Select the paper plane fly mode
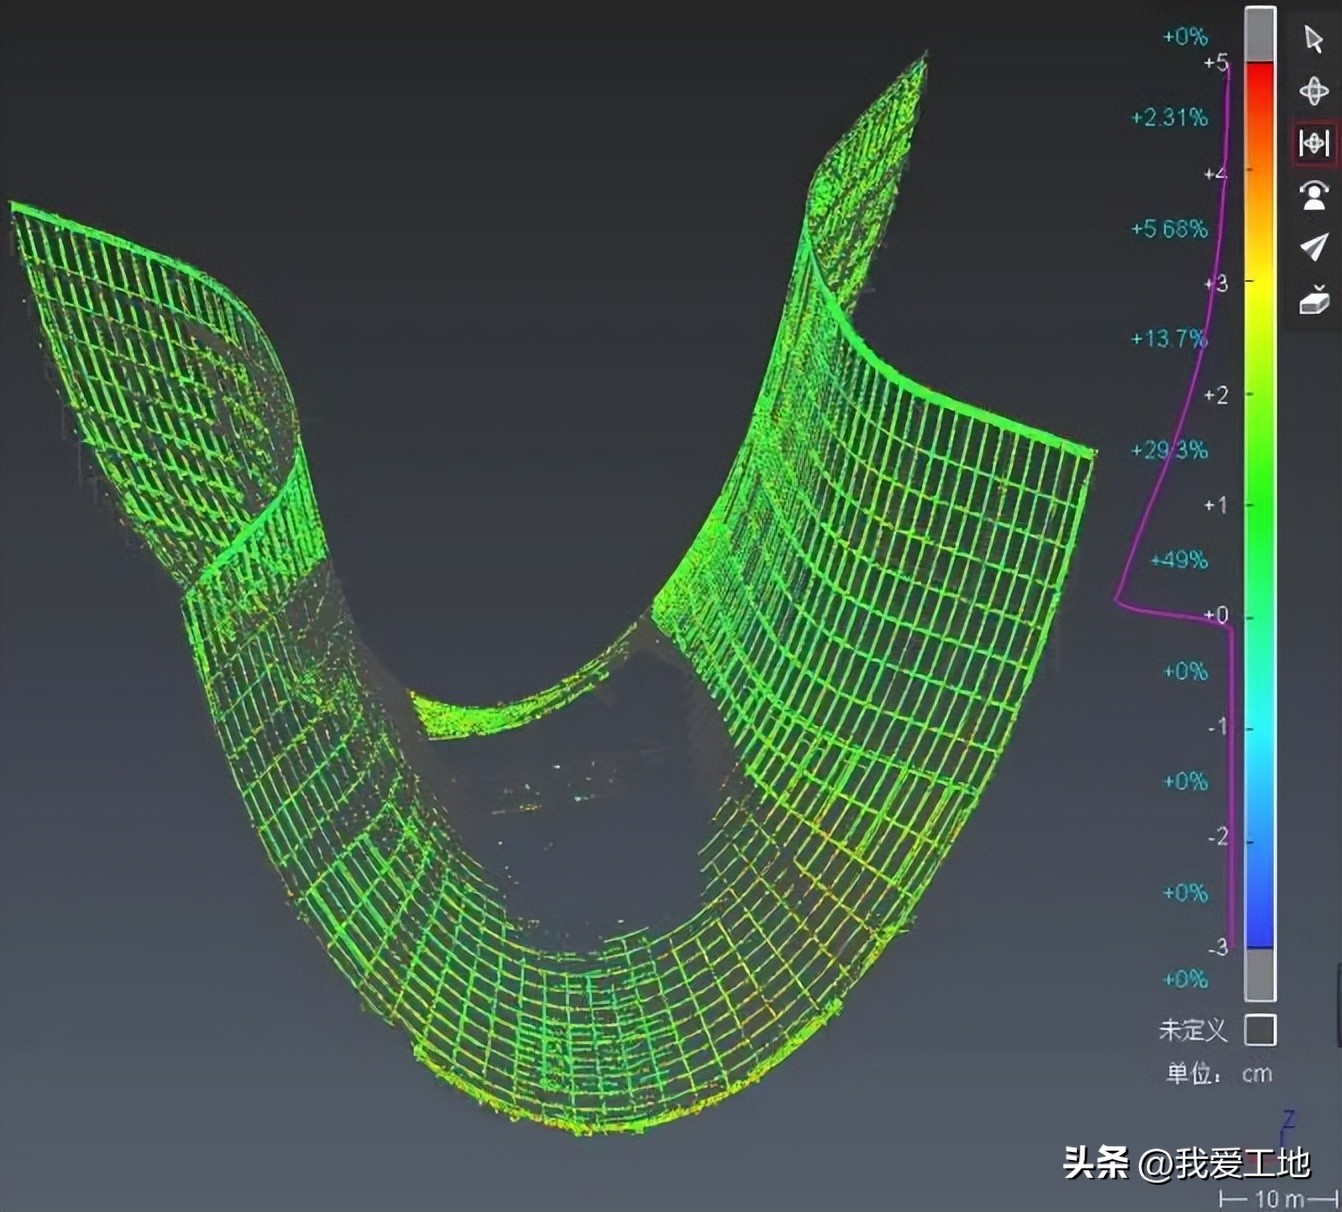The height and width of the screenshot is (1212, 1342). [1313, 246]
